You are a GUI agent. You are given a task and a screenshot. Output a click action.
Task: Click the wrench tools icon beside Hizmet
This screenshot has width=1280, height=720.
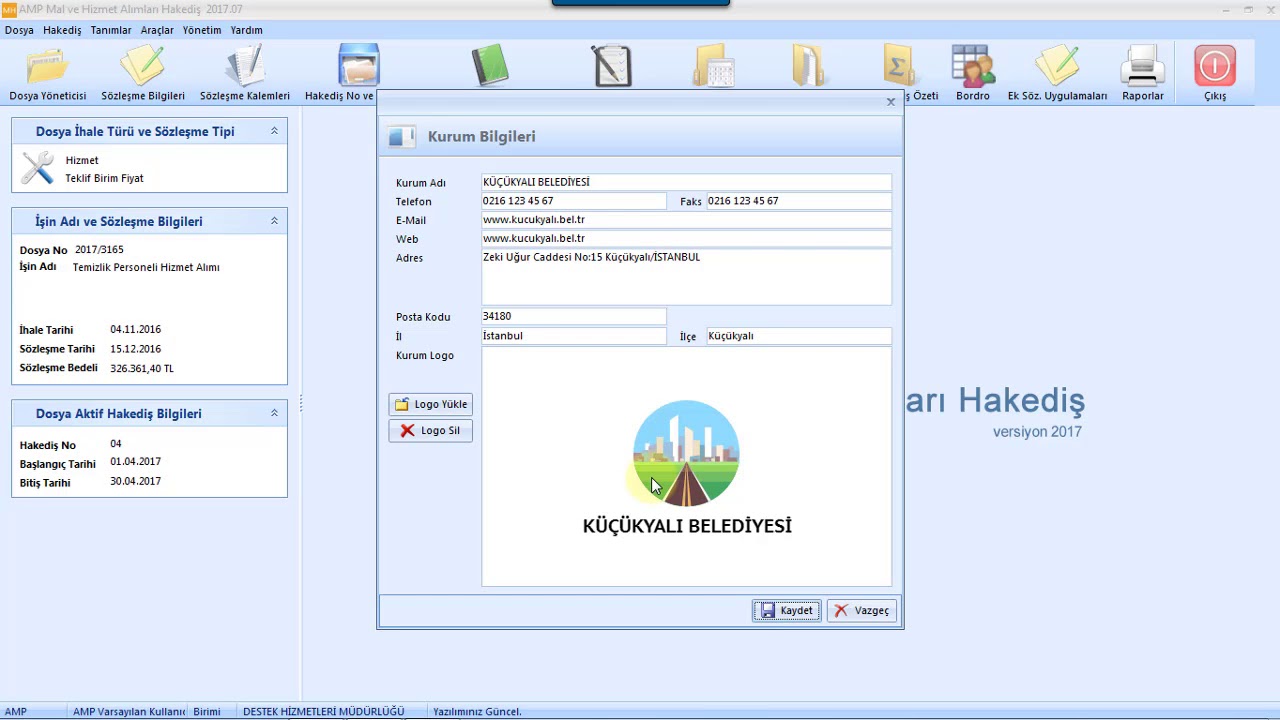[38, 168]
